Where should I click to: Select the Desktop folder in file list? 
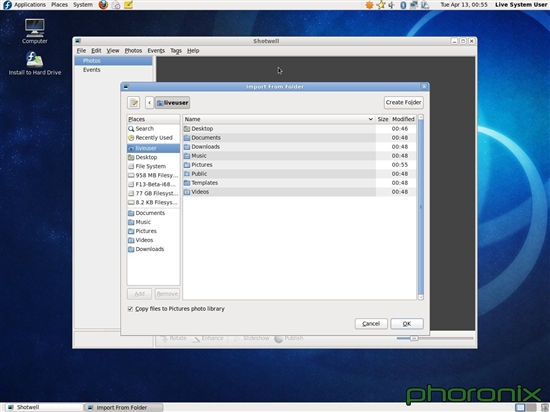(300, 129)
